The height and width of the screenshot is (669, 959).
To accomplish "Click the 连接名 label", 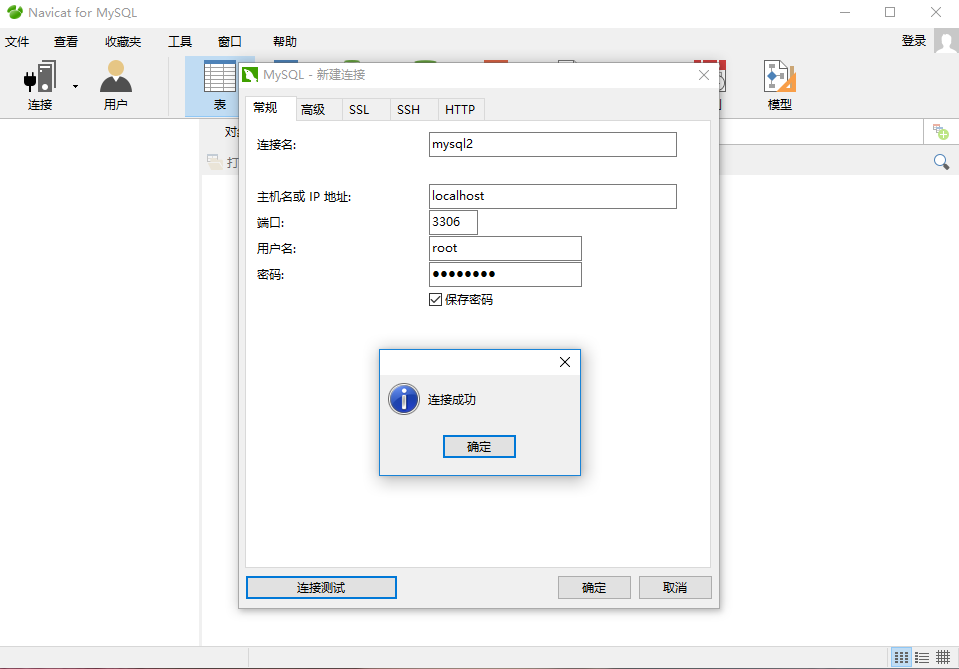I will pyautogui.click(x=276, y=145).
